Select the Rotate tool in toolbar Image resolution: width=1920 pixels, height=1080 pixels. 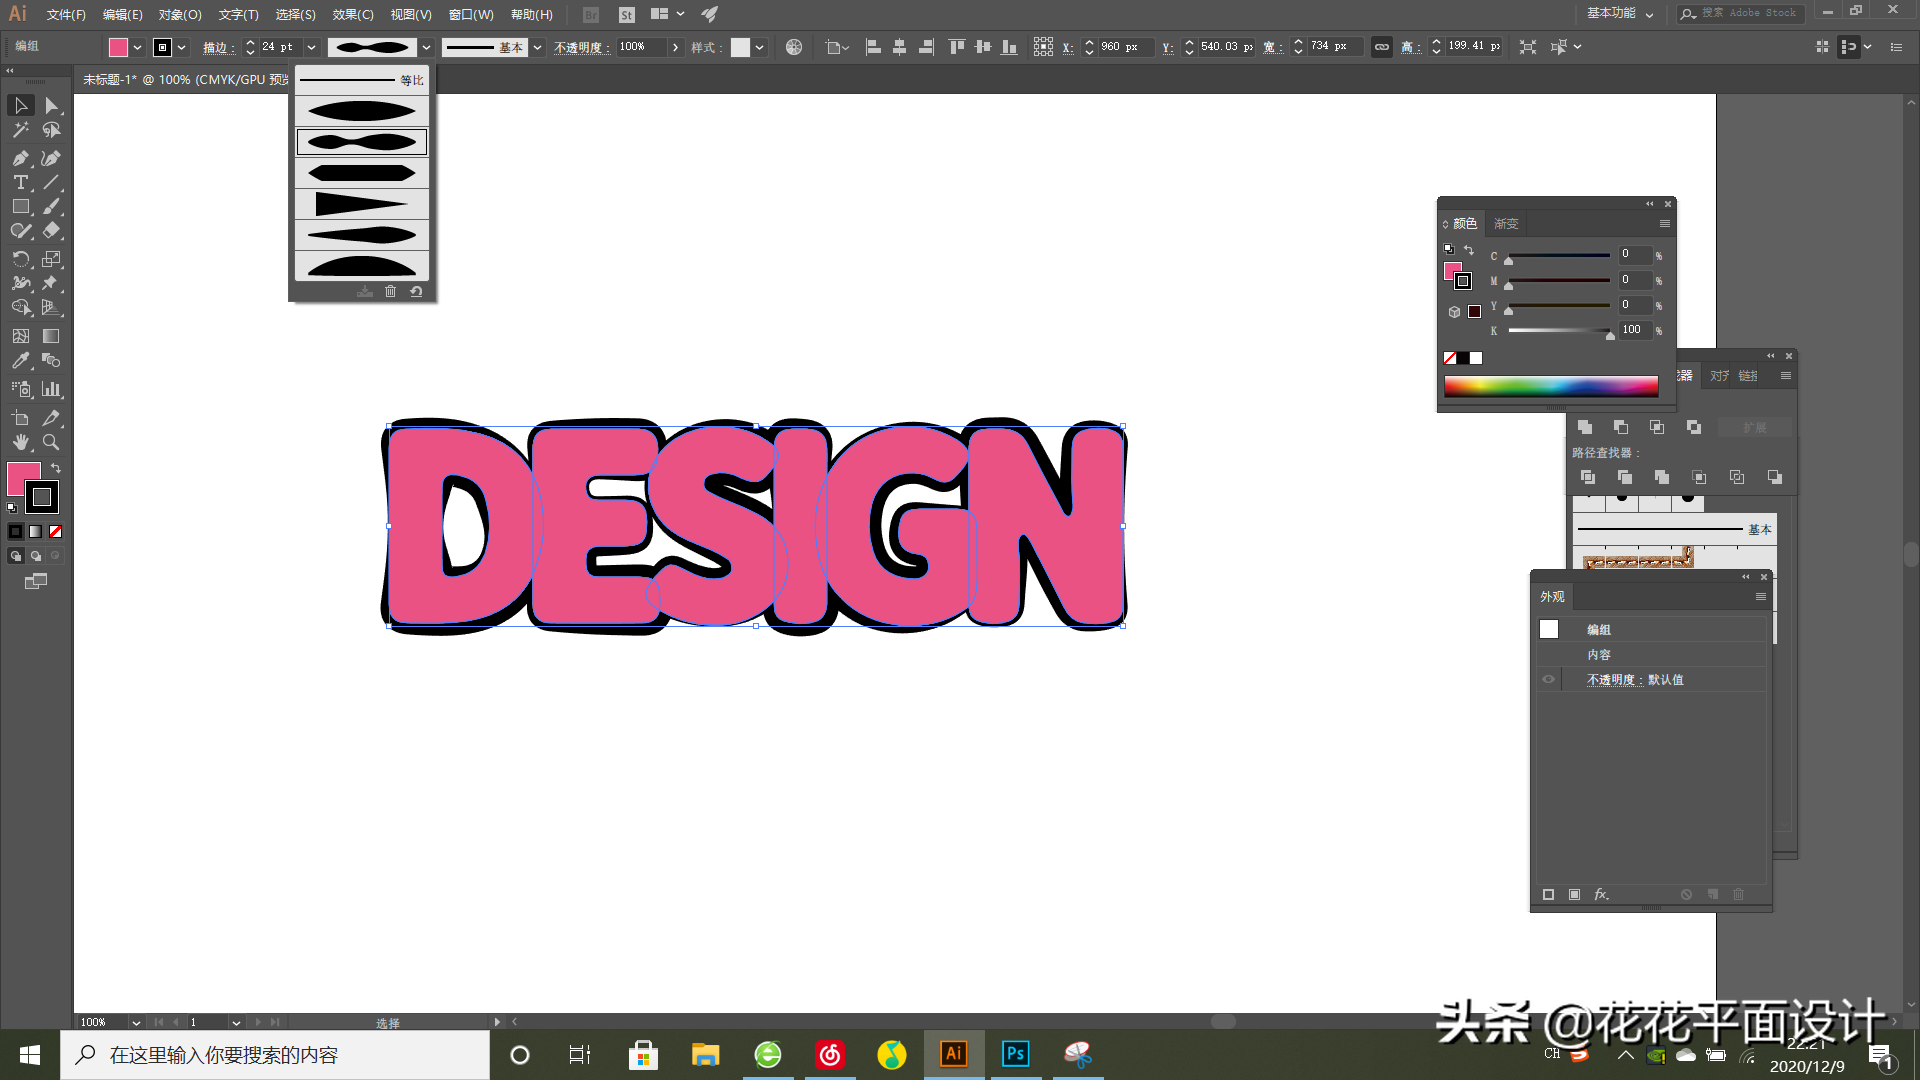[20, 258]
